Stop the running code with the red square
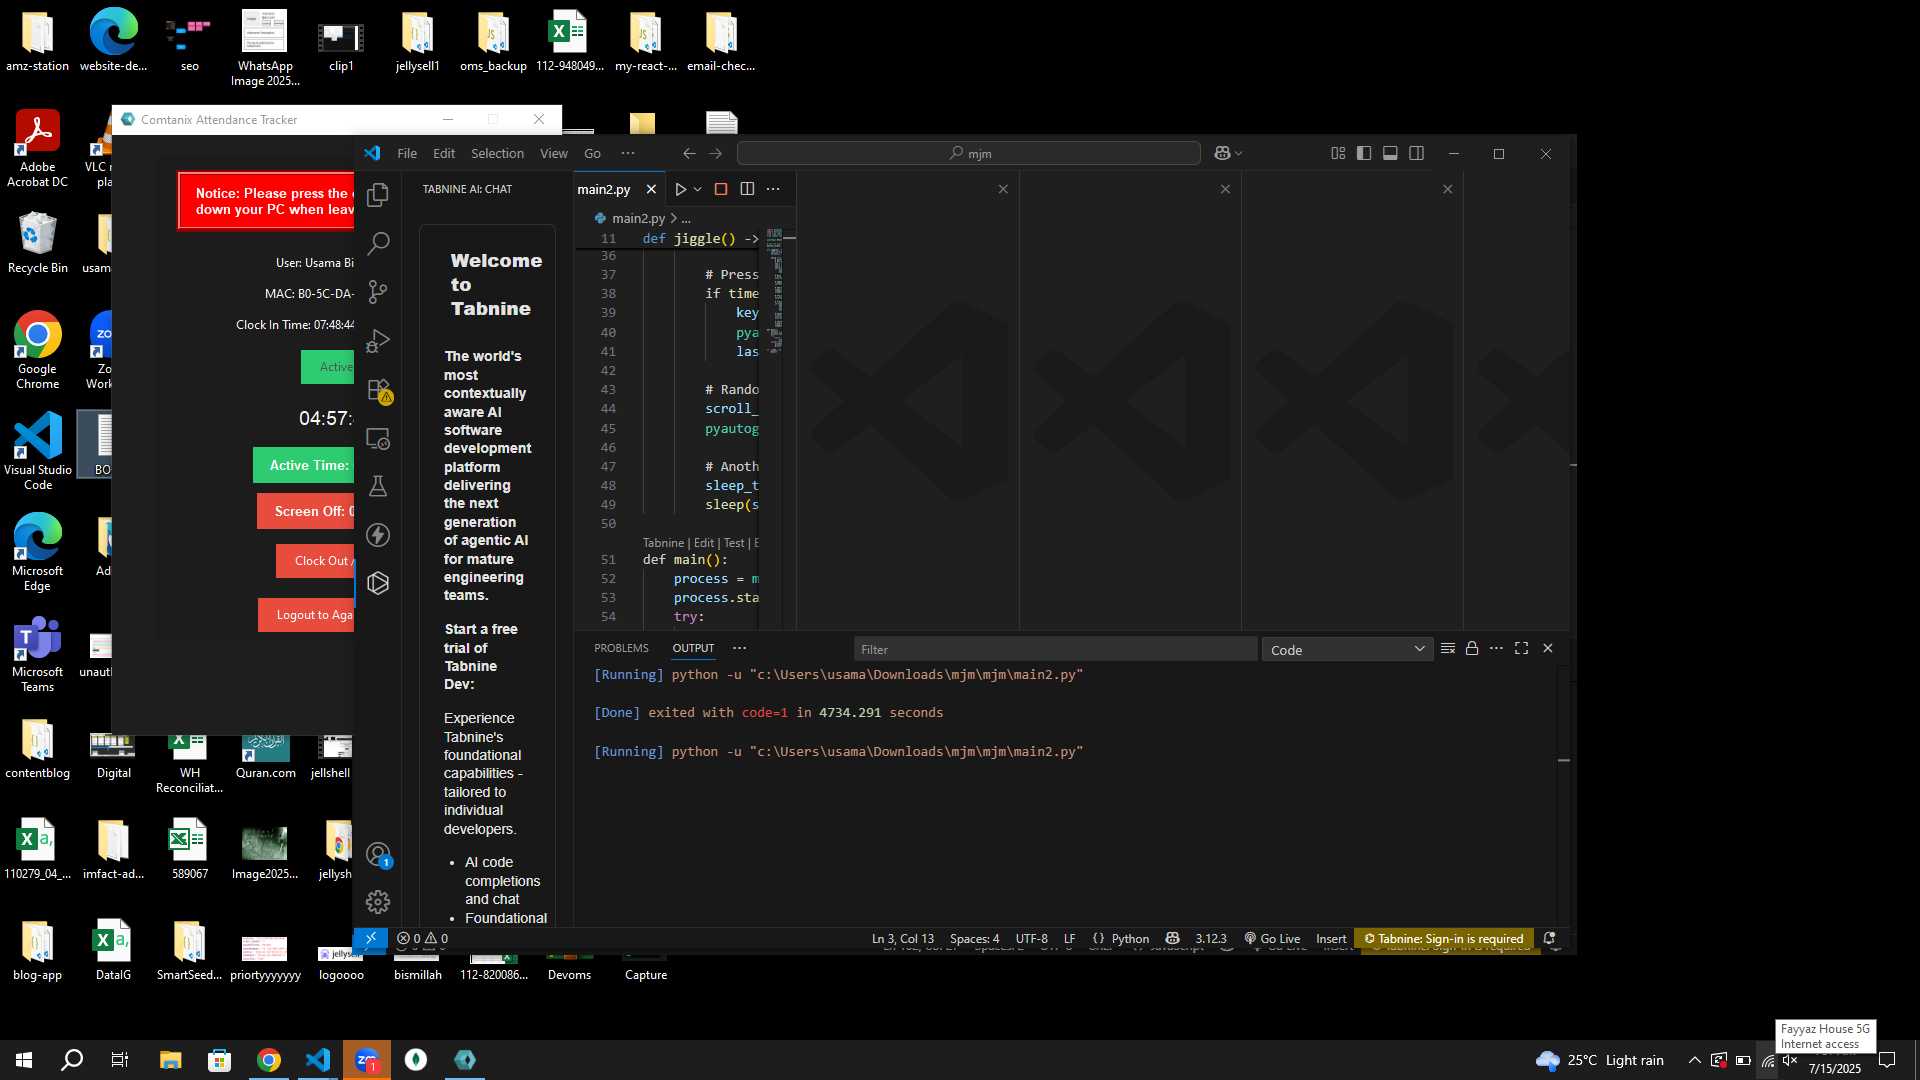 click(720, 189)
